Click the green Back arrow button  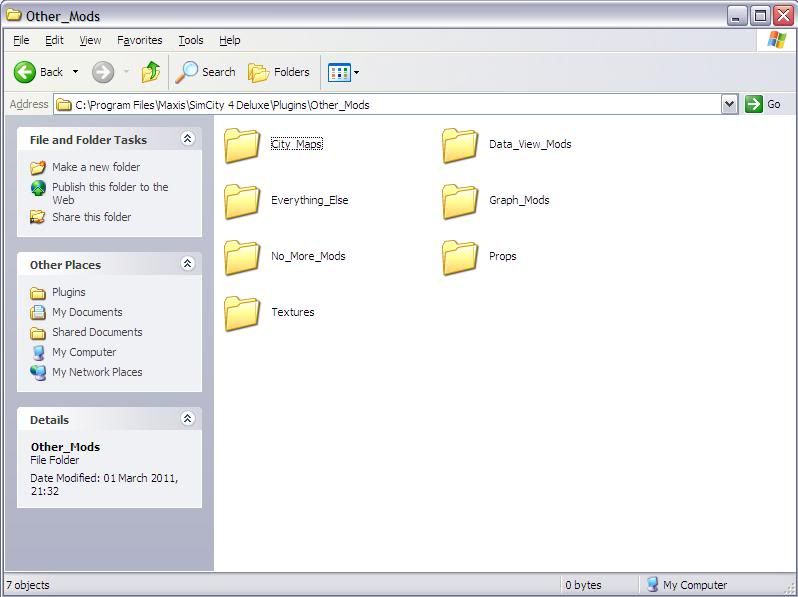point(24,72)
